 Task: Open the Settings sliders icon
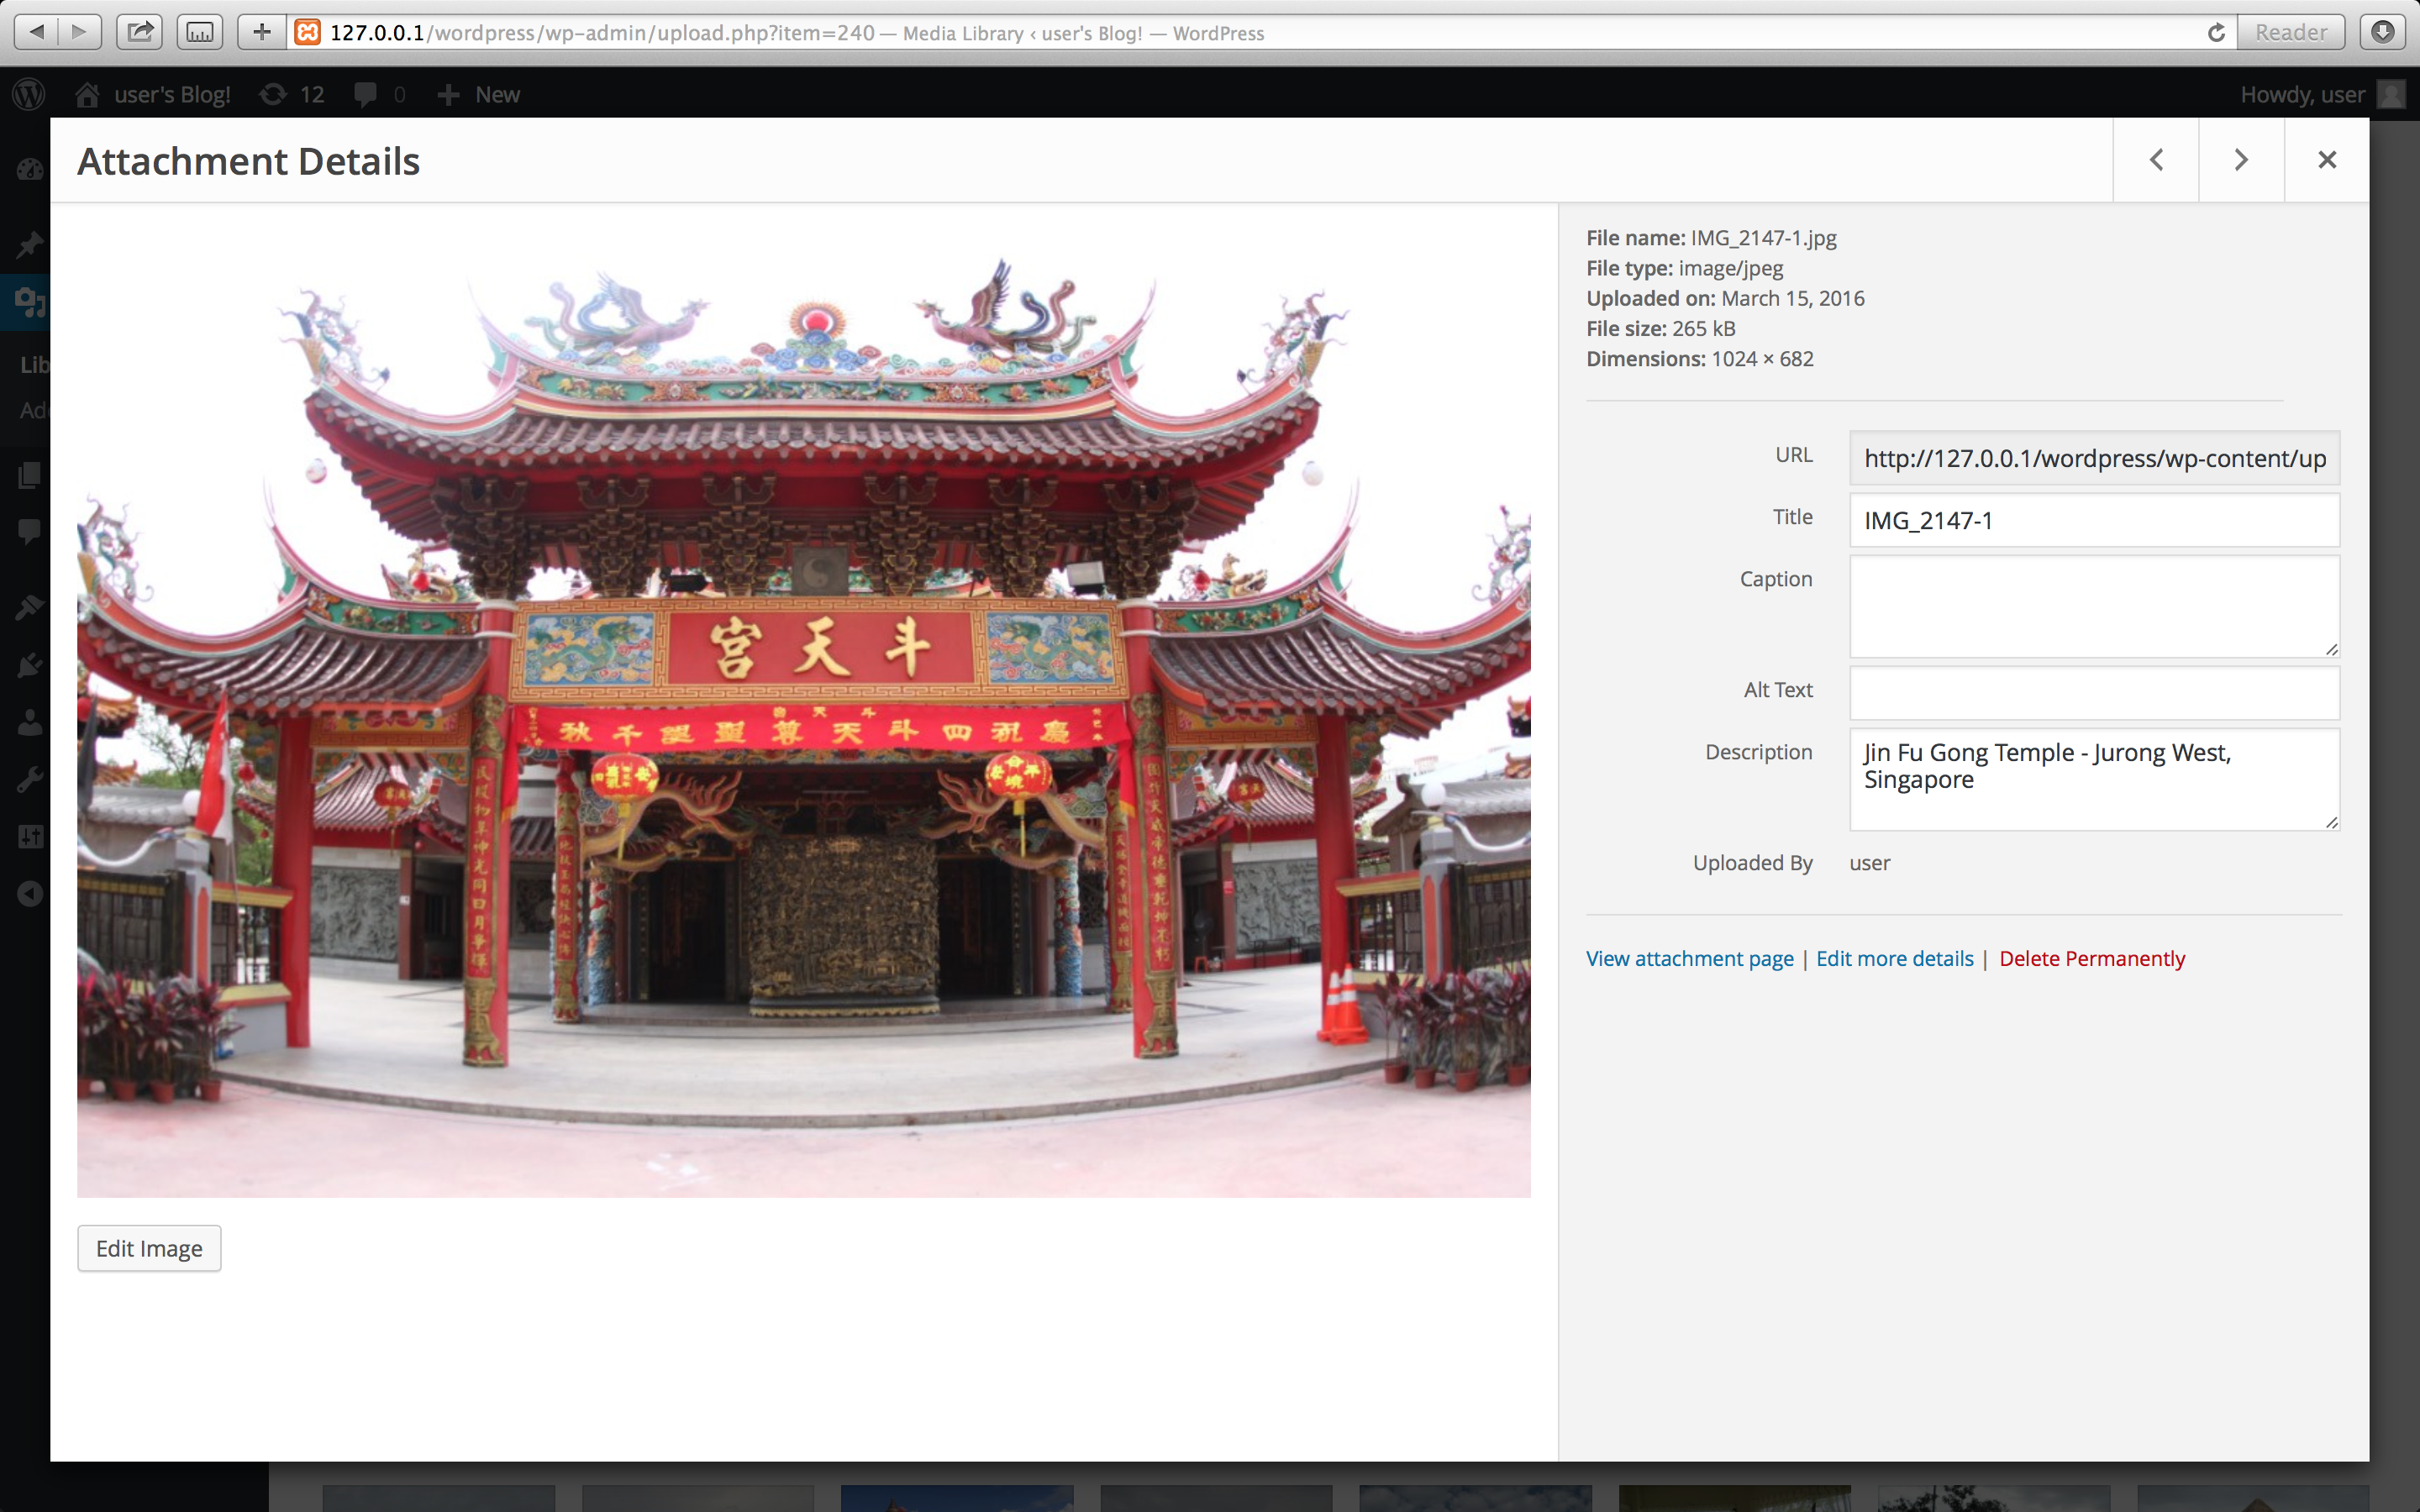coord(30,837)
